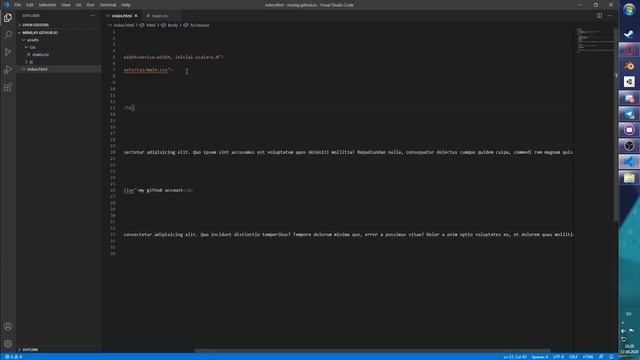Click the vertical scrollbar of the editor
The height and width of the screenshot is (360, 640).
pos(615,124)
